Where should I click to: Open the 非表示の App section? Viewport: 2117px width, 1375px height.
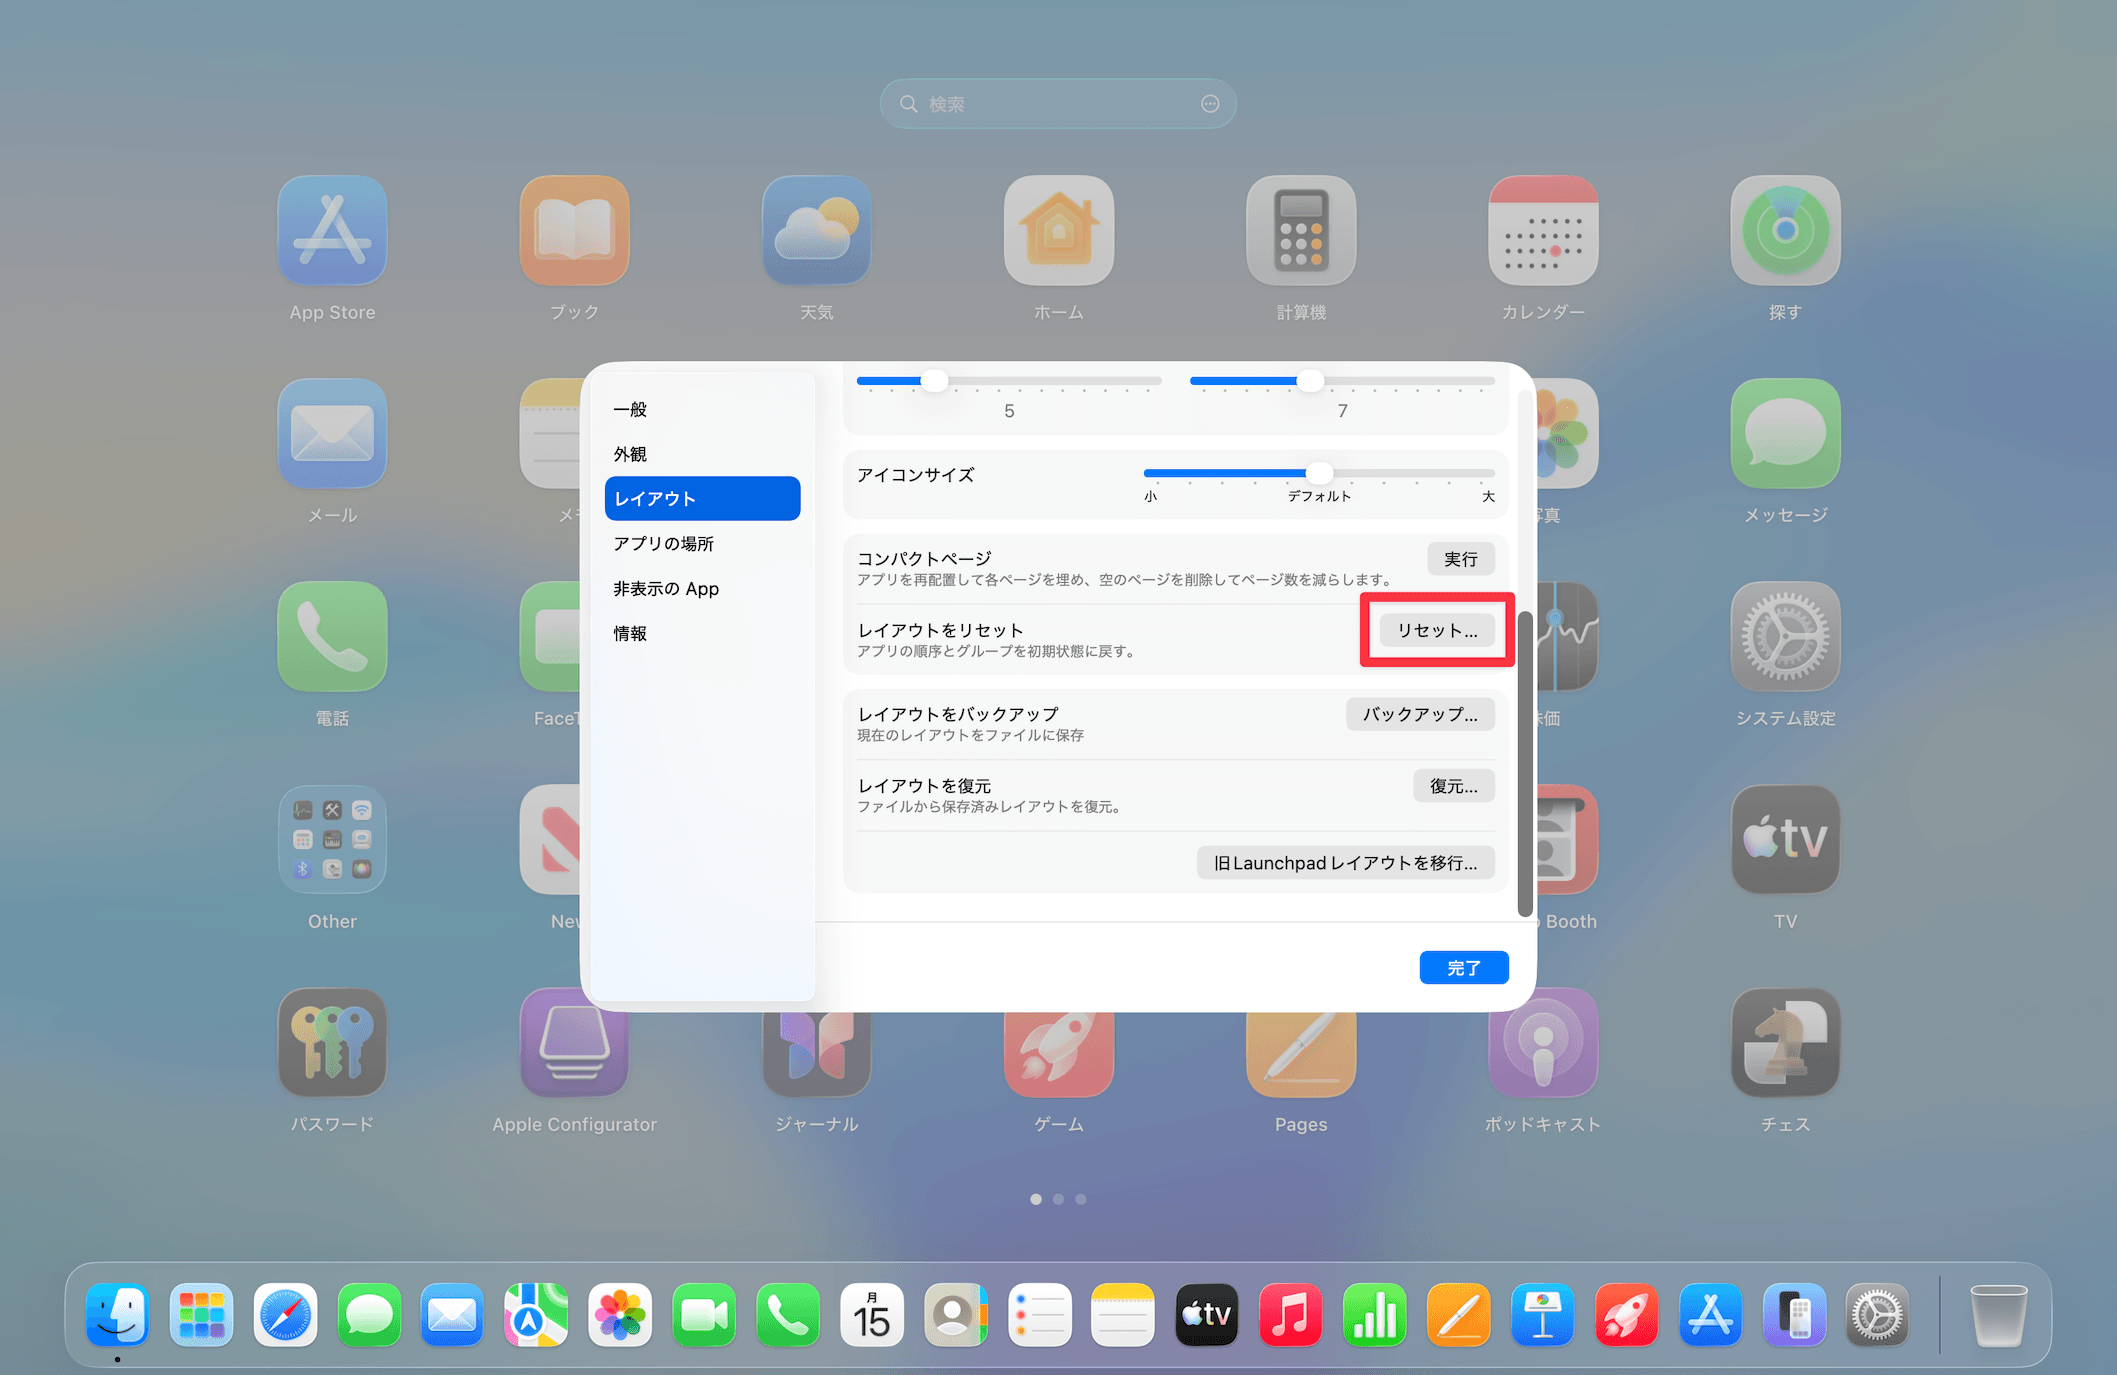[x=702, y=588]
